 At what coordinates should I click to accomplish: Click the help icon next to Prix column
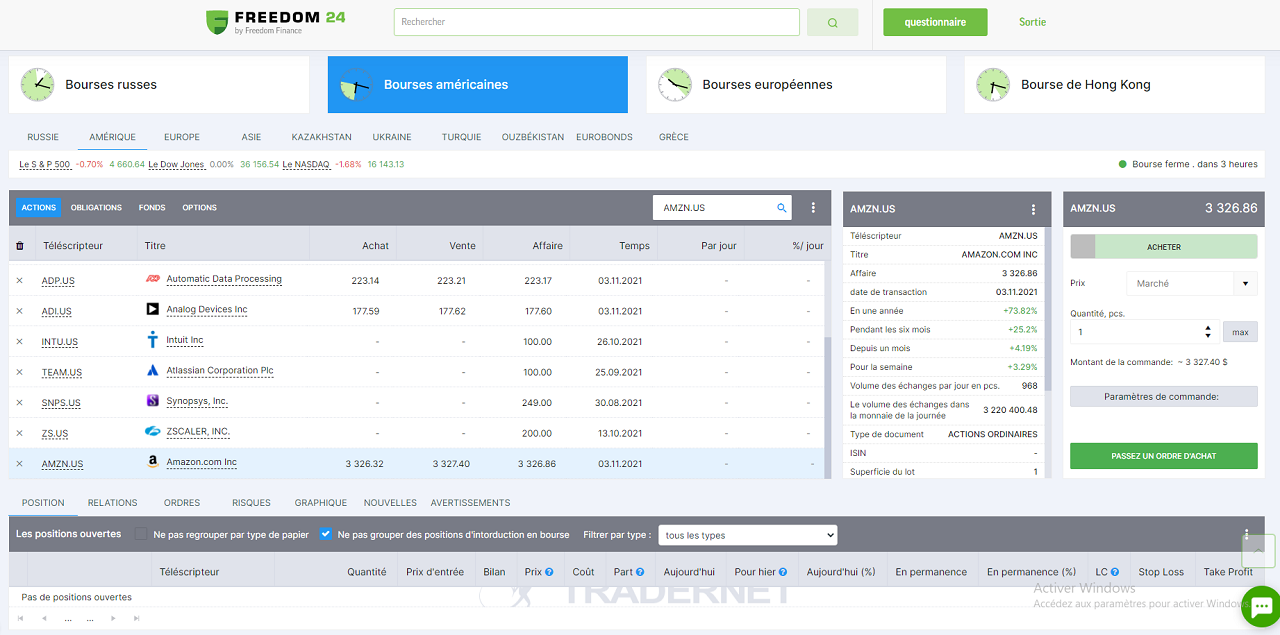pyautogui.click(x=549, y=572)
